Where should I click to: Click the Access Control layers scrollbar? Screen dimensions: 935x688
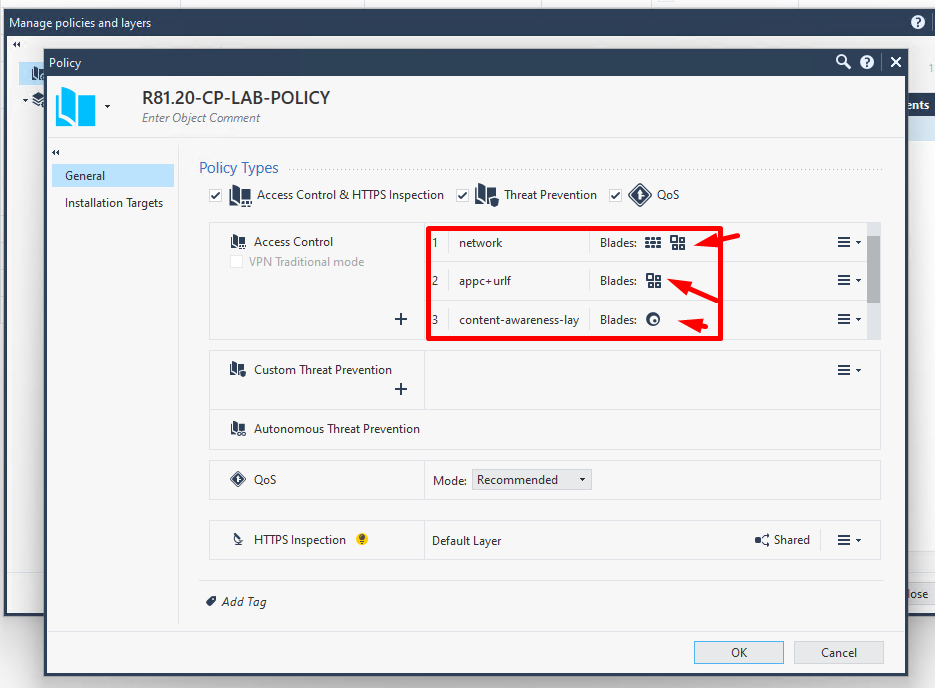(x=874, y=270)
